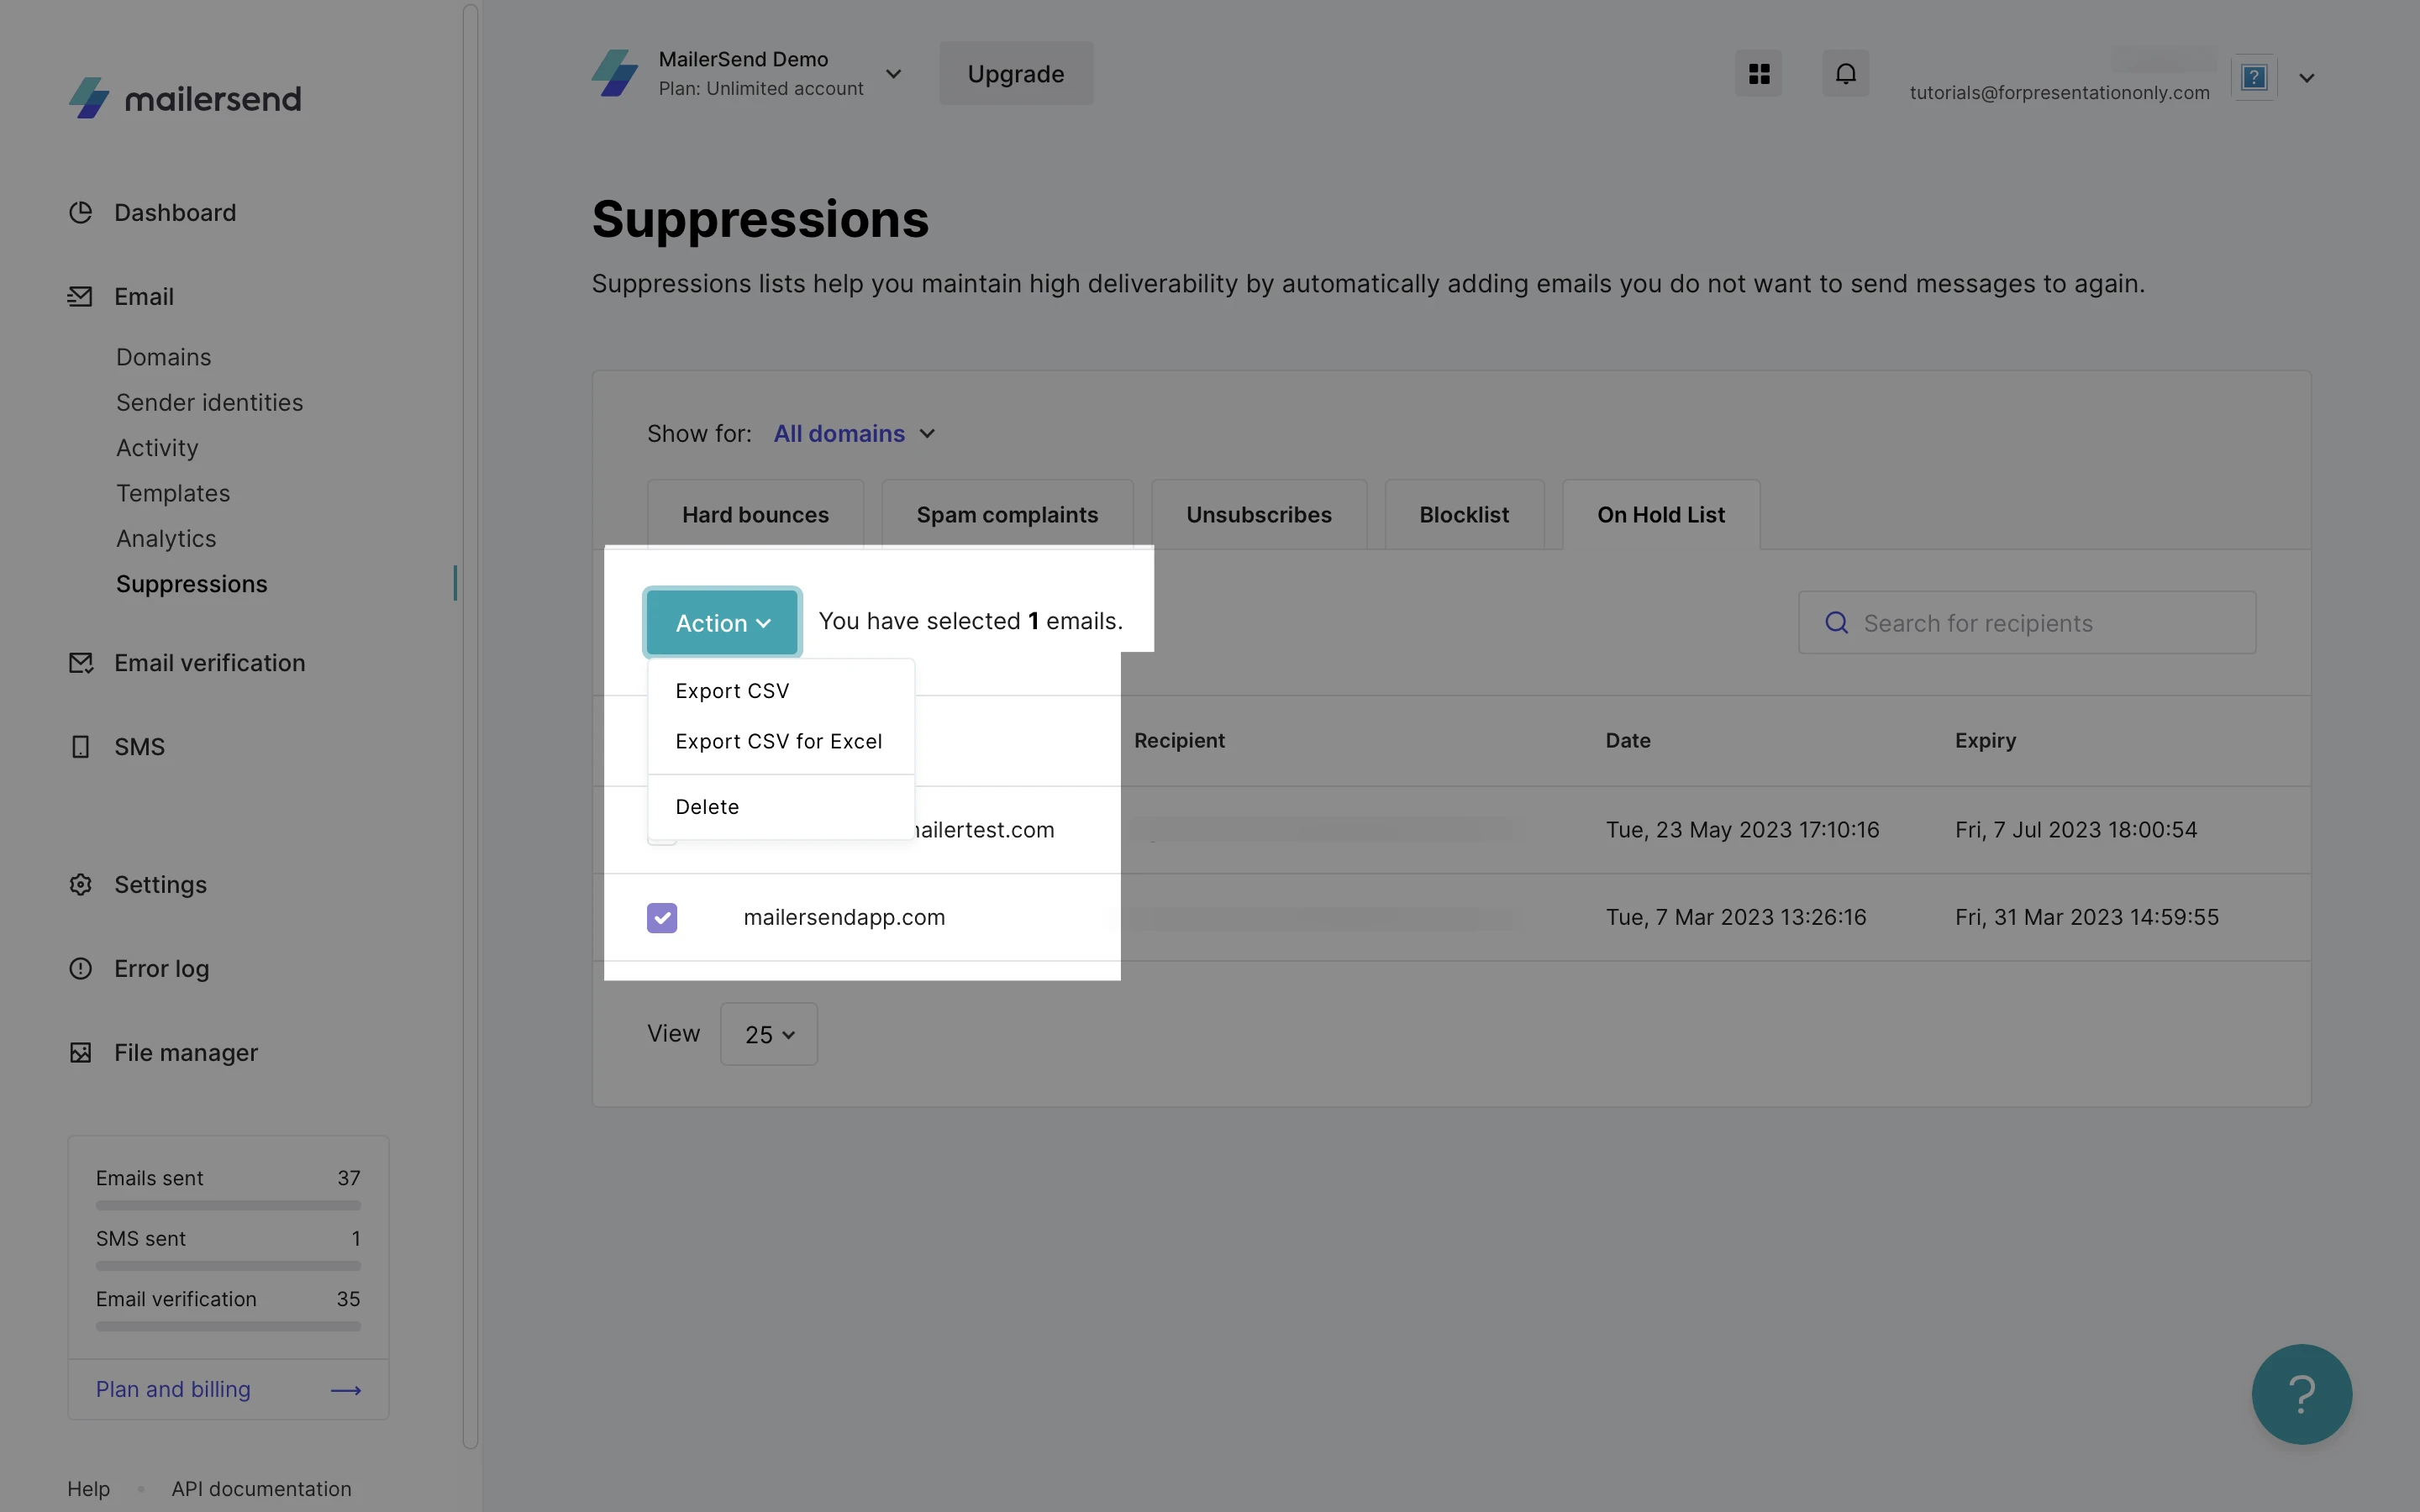
Task: Open notifications bell icon
Action: tap(1845, 74)
